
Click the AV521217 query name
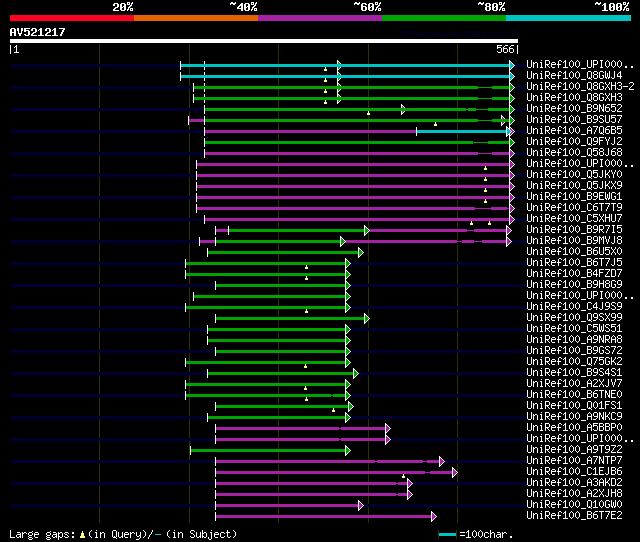[38, 32]
